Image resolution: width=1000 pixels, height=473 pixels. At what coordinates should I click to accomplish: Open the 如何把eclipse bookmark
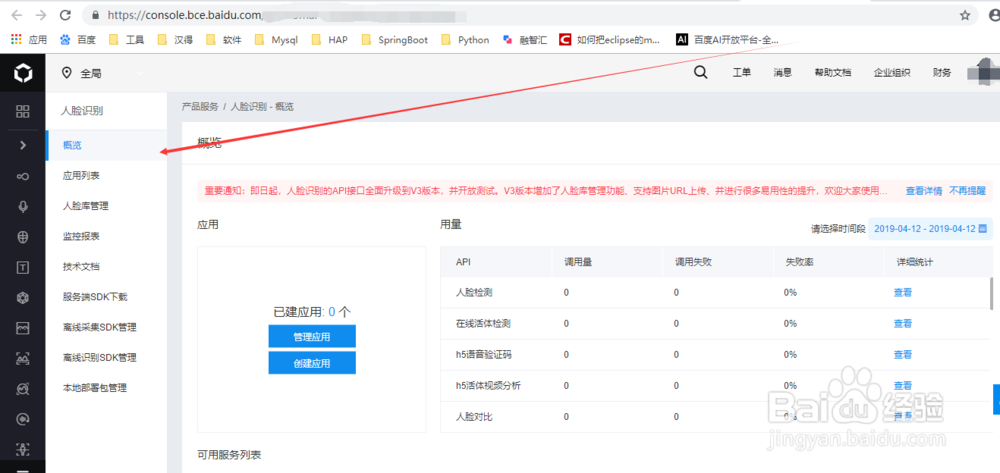click(x=610, y=40)
